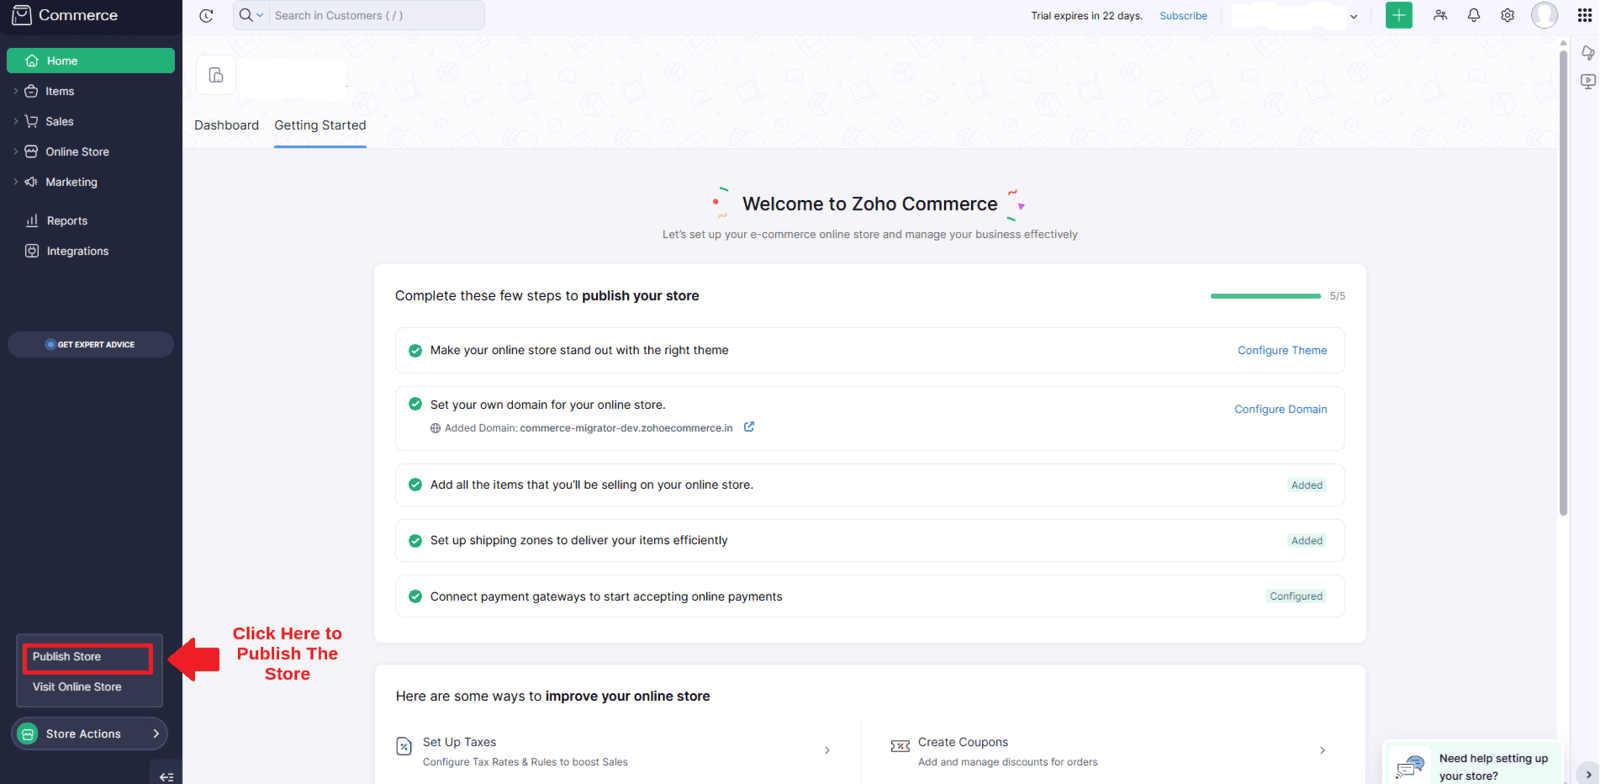Open the notifications bell
Screen dimensions: 1600x784
1473,15
